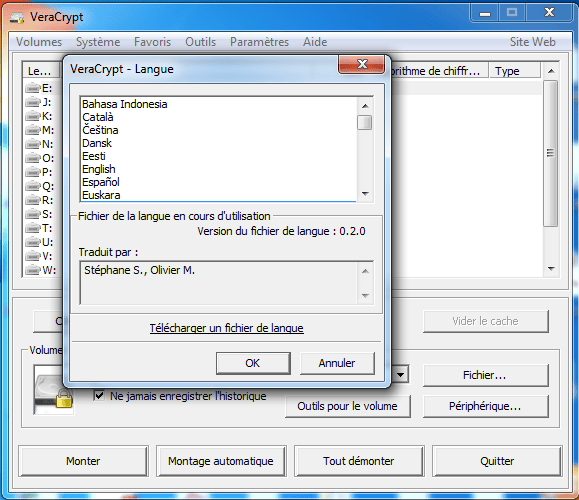Select the E: drive icon in volume list

point(32,88)
